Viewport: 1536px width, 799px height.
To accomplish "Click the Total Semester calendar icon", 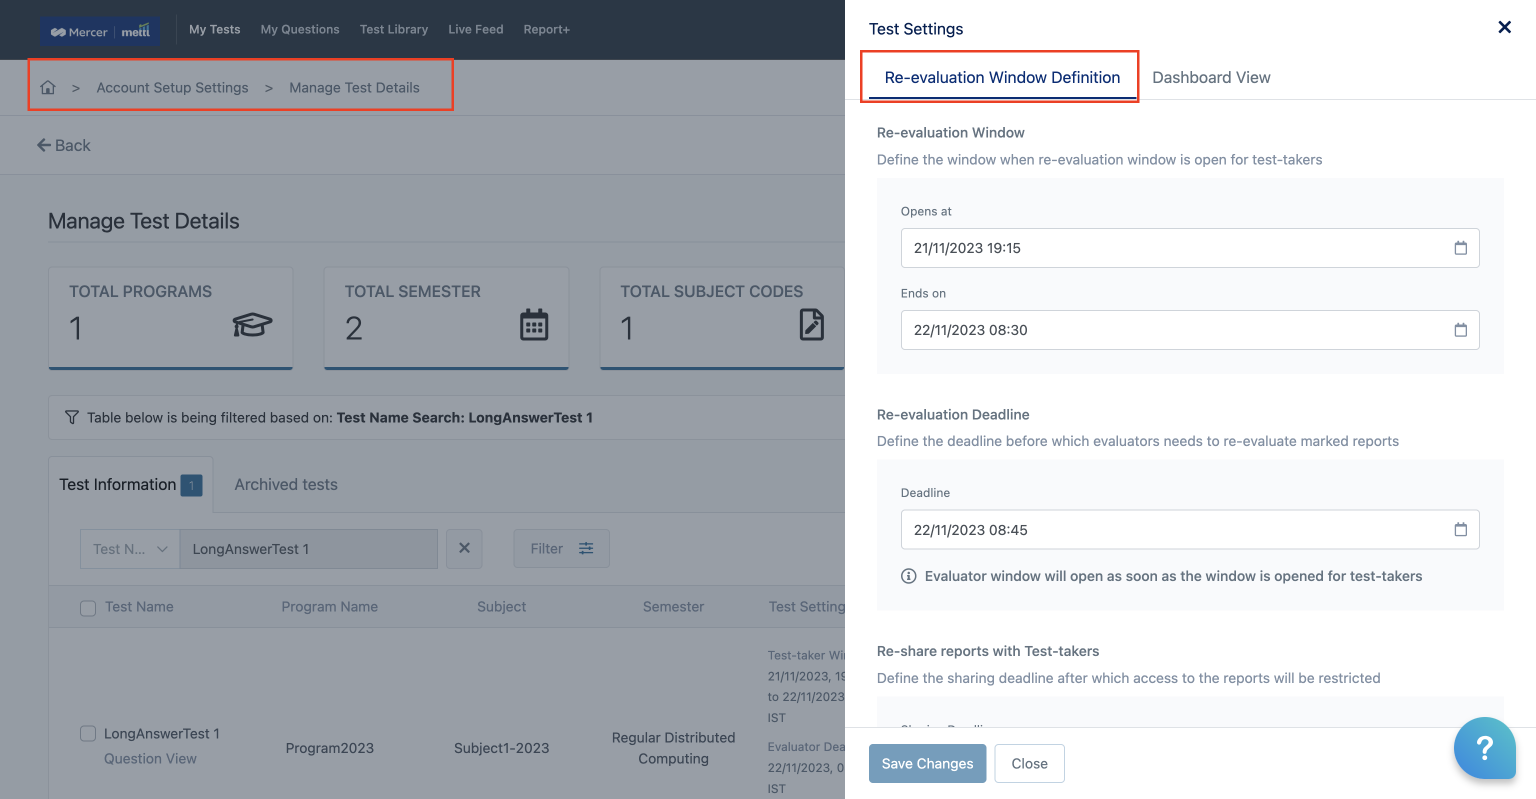I will coord(534,325).
